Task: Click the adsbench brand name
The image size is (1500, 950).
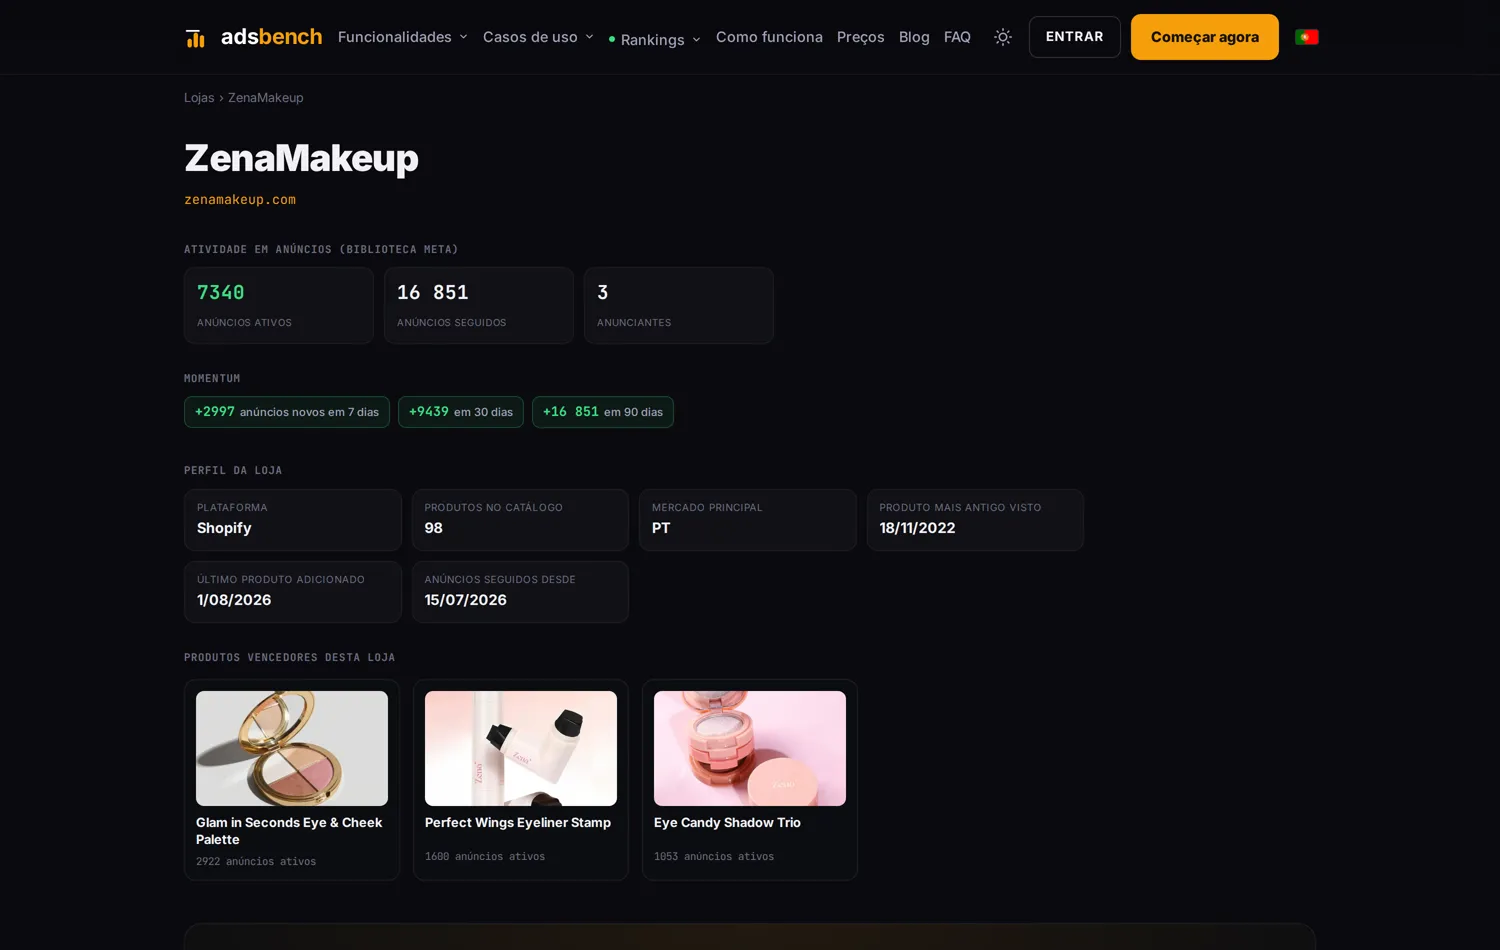Action: pyautogui.click(x=271, y=37)
